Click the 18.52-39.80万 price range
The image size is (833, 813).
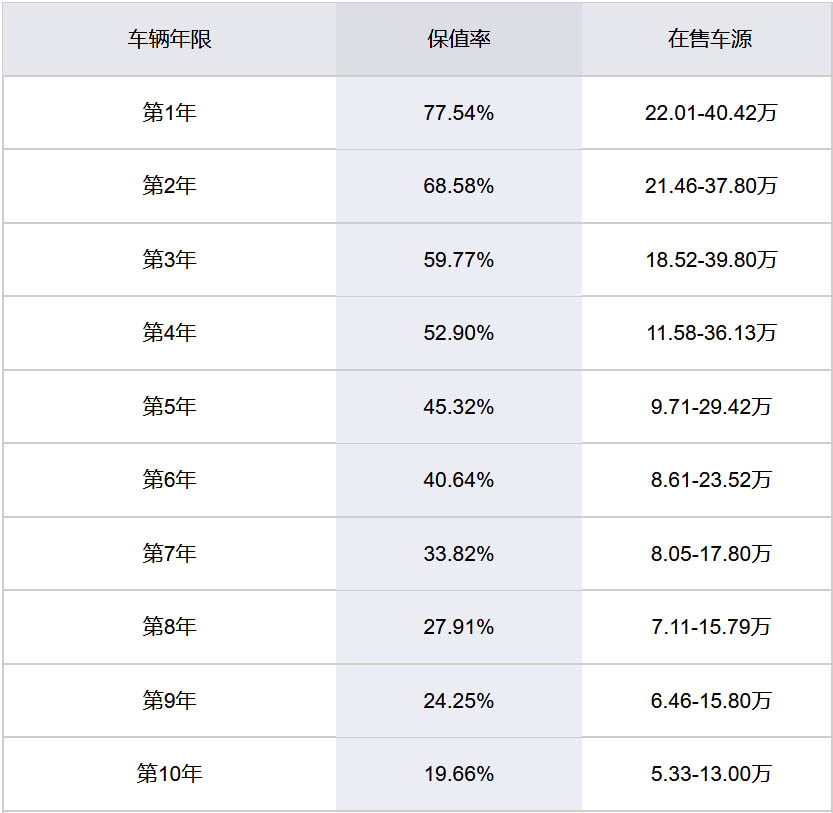(x=710, y=260)
